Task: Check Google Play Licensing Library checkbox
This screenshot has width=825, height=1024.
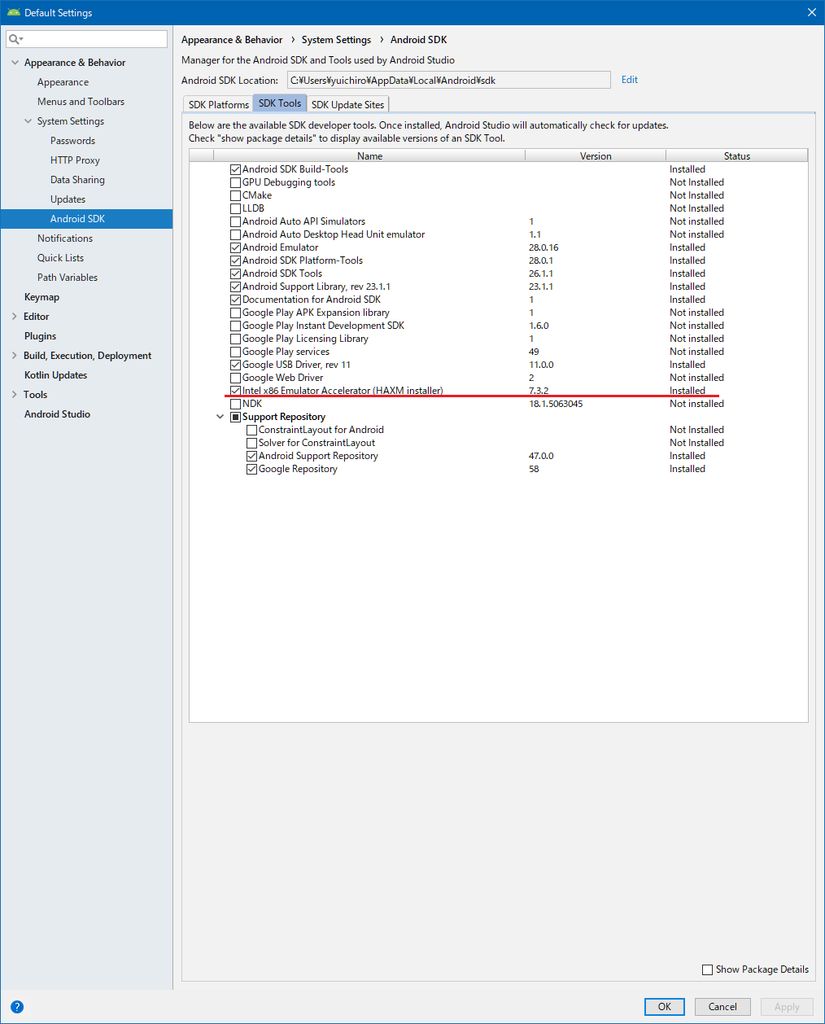Action: click(x=235, y=339)
